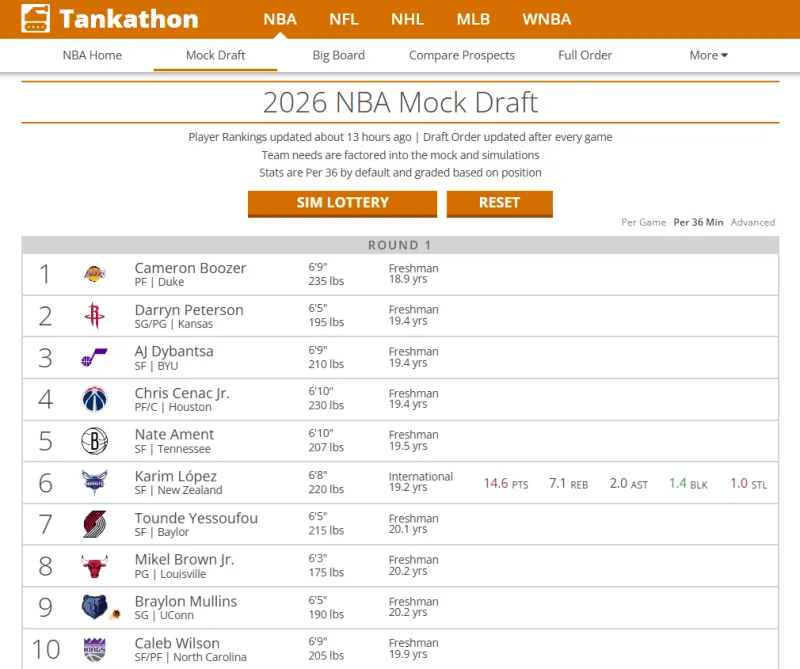Click the Tankathon basketball logo
Image resolution: width=800 pixels, height=669 pixels.
click(x=35, y=18)
